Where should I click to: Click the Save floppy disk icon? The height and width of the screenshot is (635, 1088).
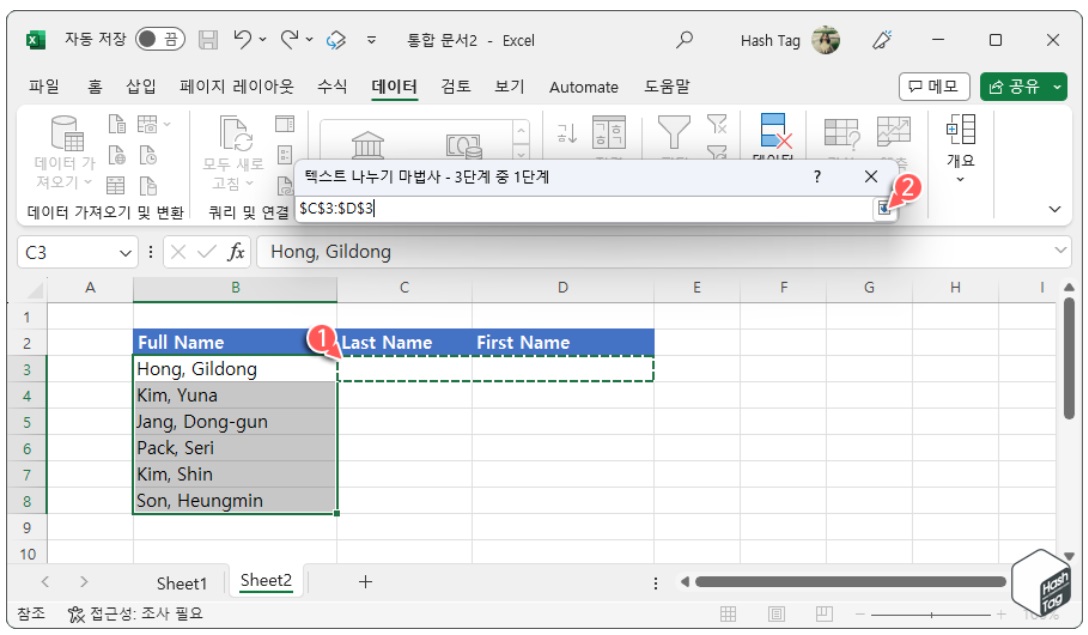(208, 40)
